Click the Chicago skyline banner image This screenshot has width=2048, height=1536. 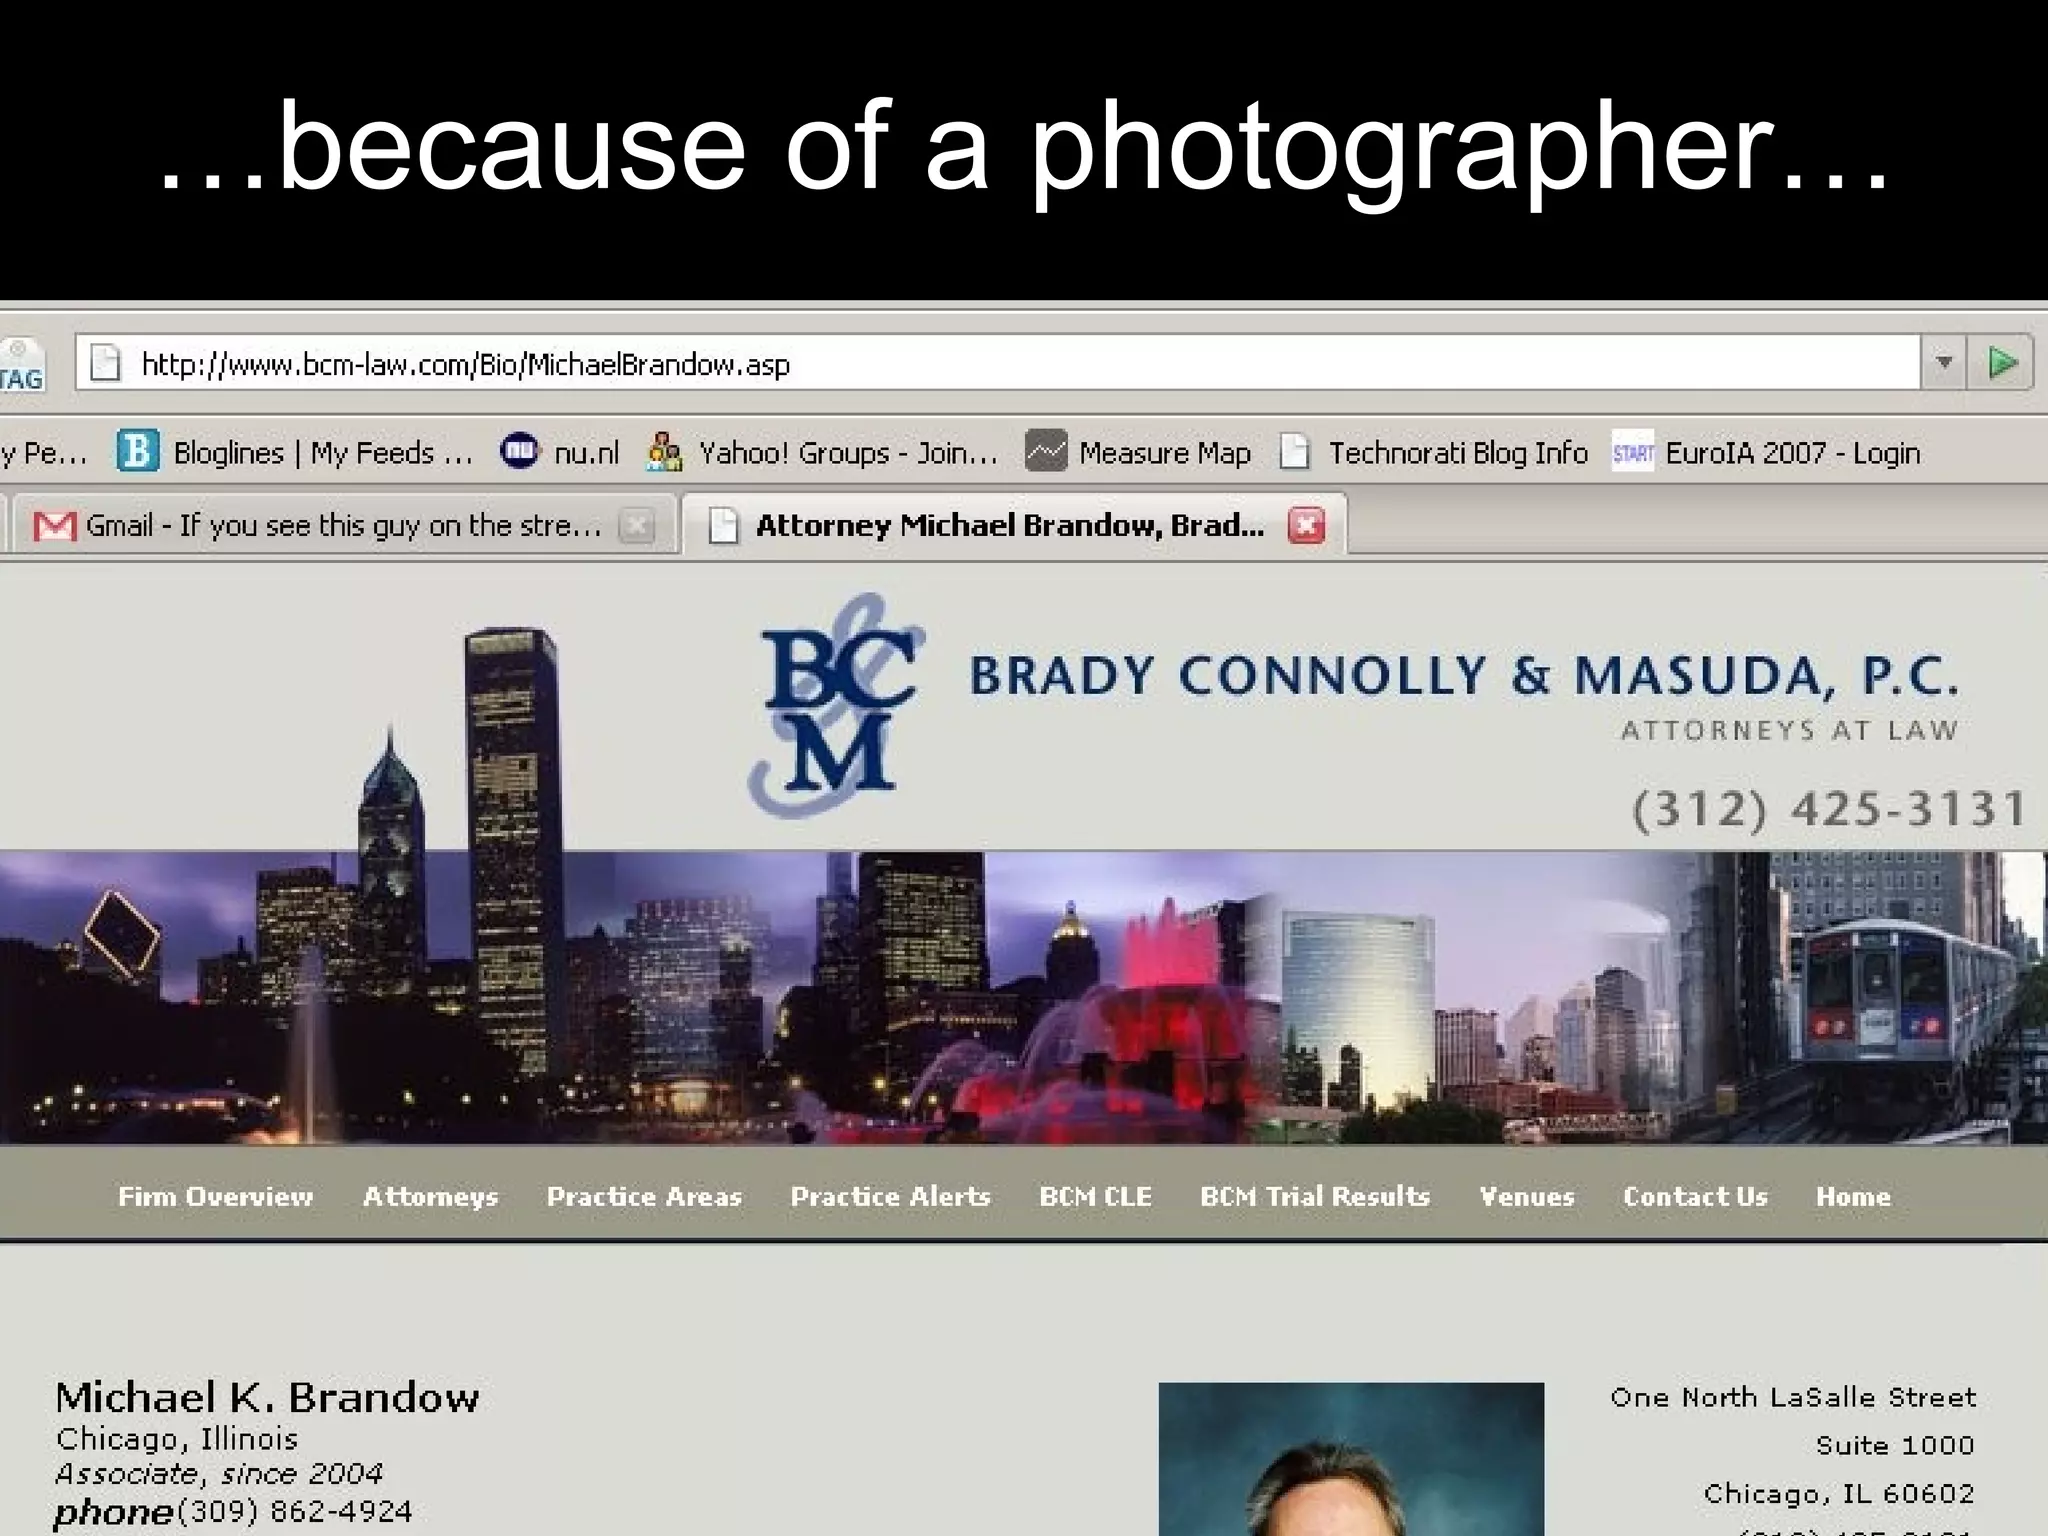point(1024,997)
